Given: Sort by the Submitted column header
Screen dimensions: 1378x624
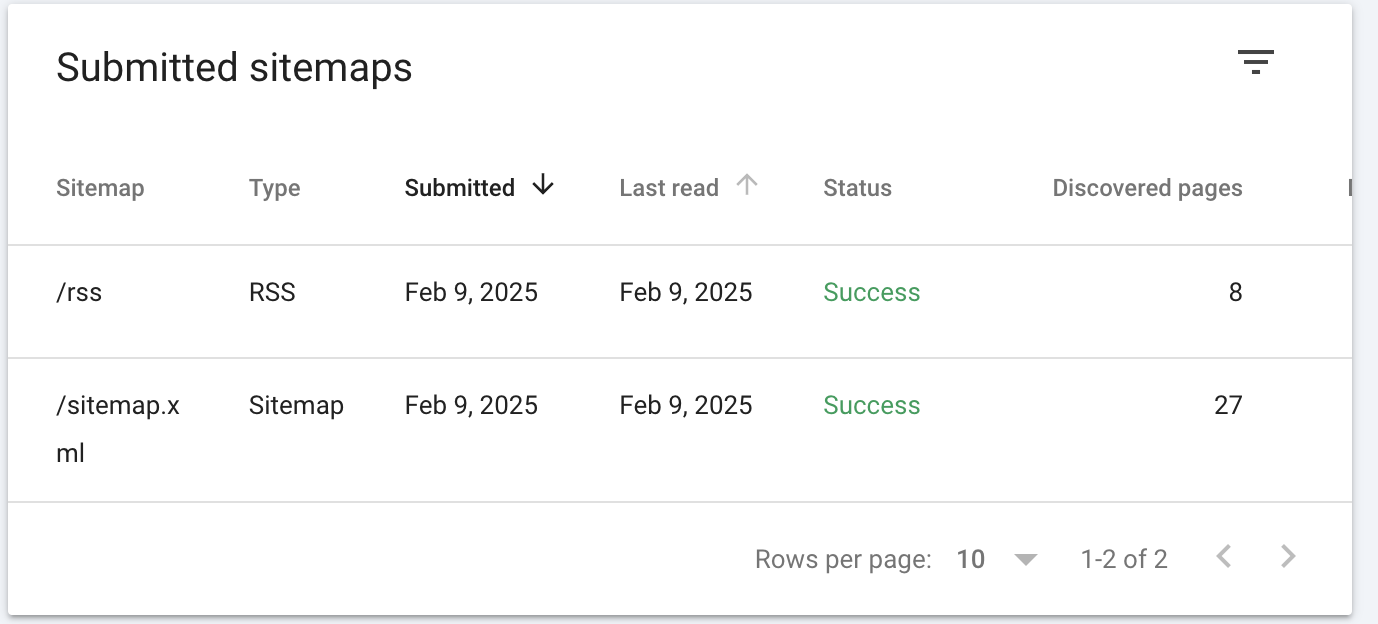Looking at the screenshot, I should [x=460, y=188].
